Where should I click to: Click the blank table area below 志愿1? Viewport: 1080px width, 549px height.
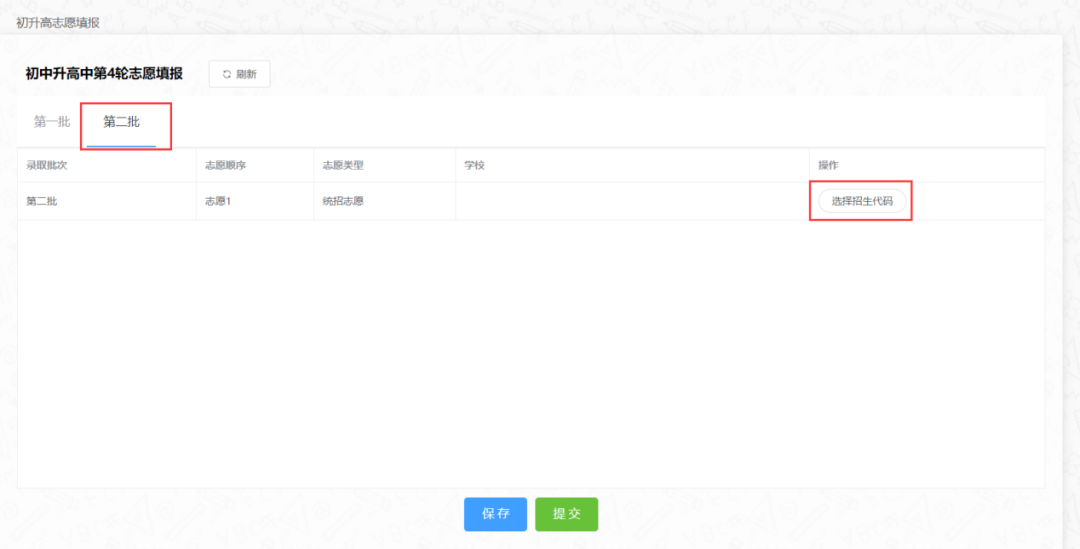click(530, 354)
